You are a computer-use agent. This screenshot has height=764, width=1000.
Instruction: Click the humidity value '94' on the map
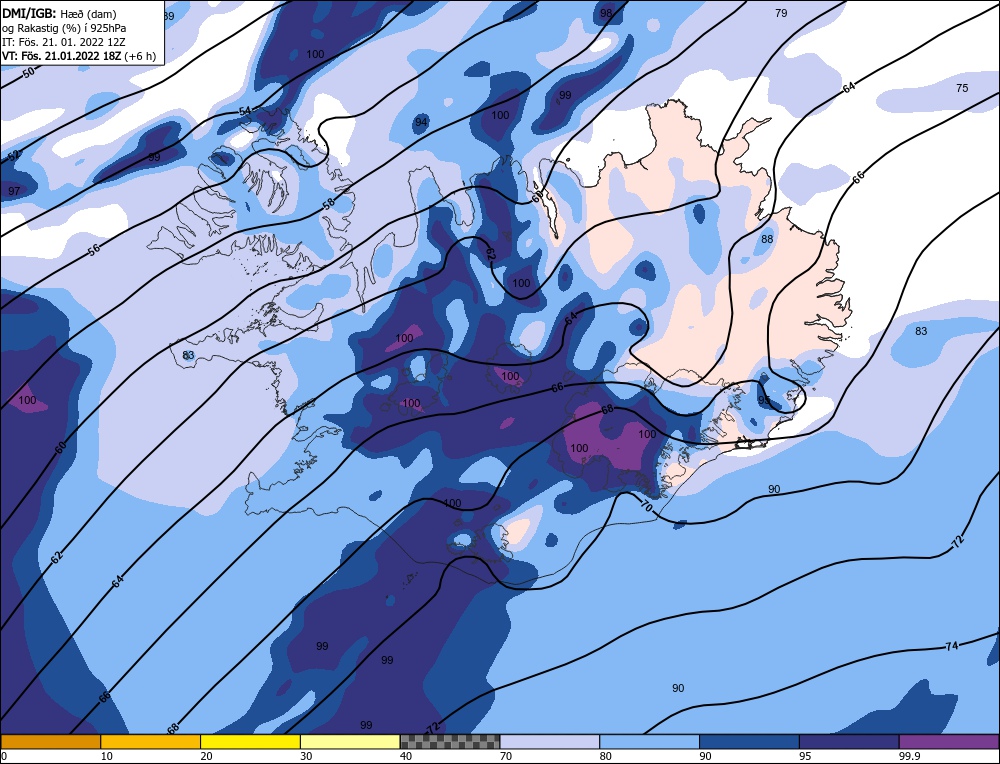click(x=421, y=122)
